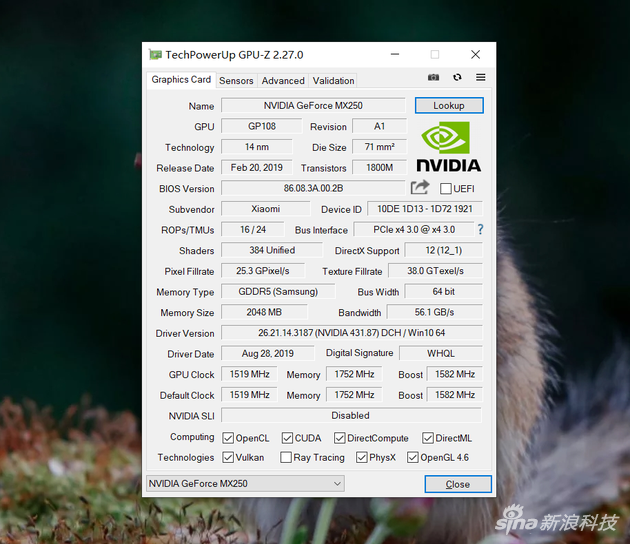Toggle the DirectCompute checkbox
630x544 pixels.
[x=340, y=438]
